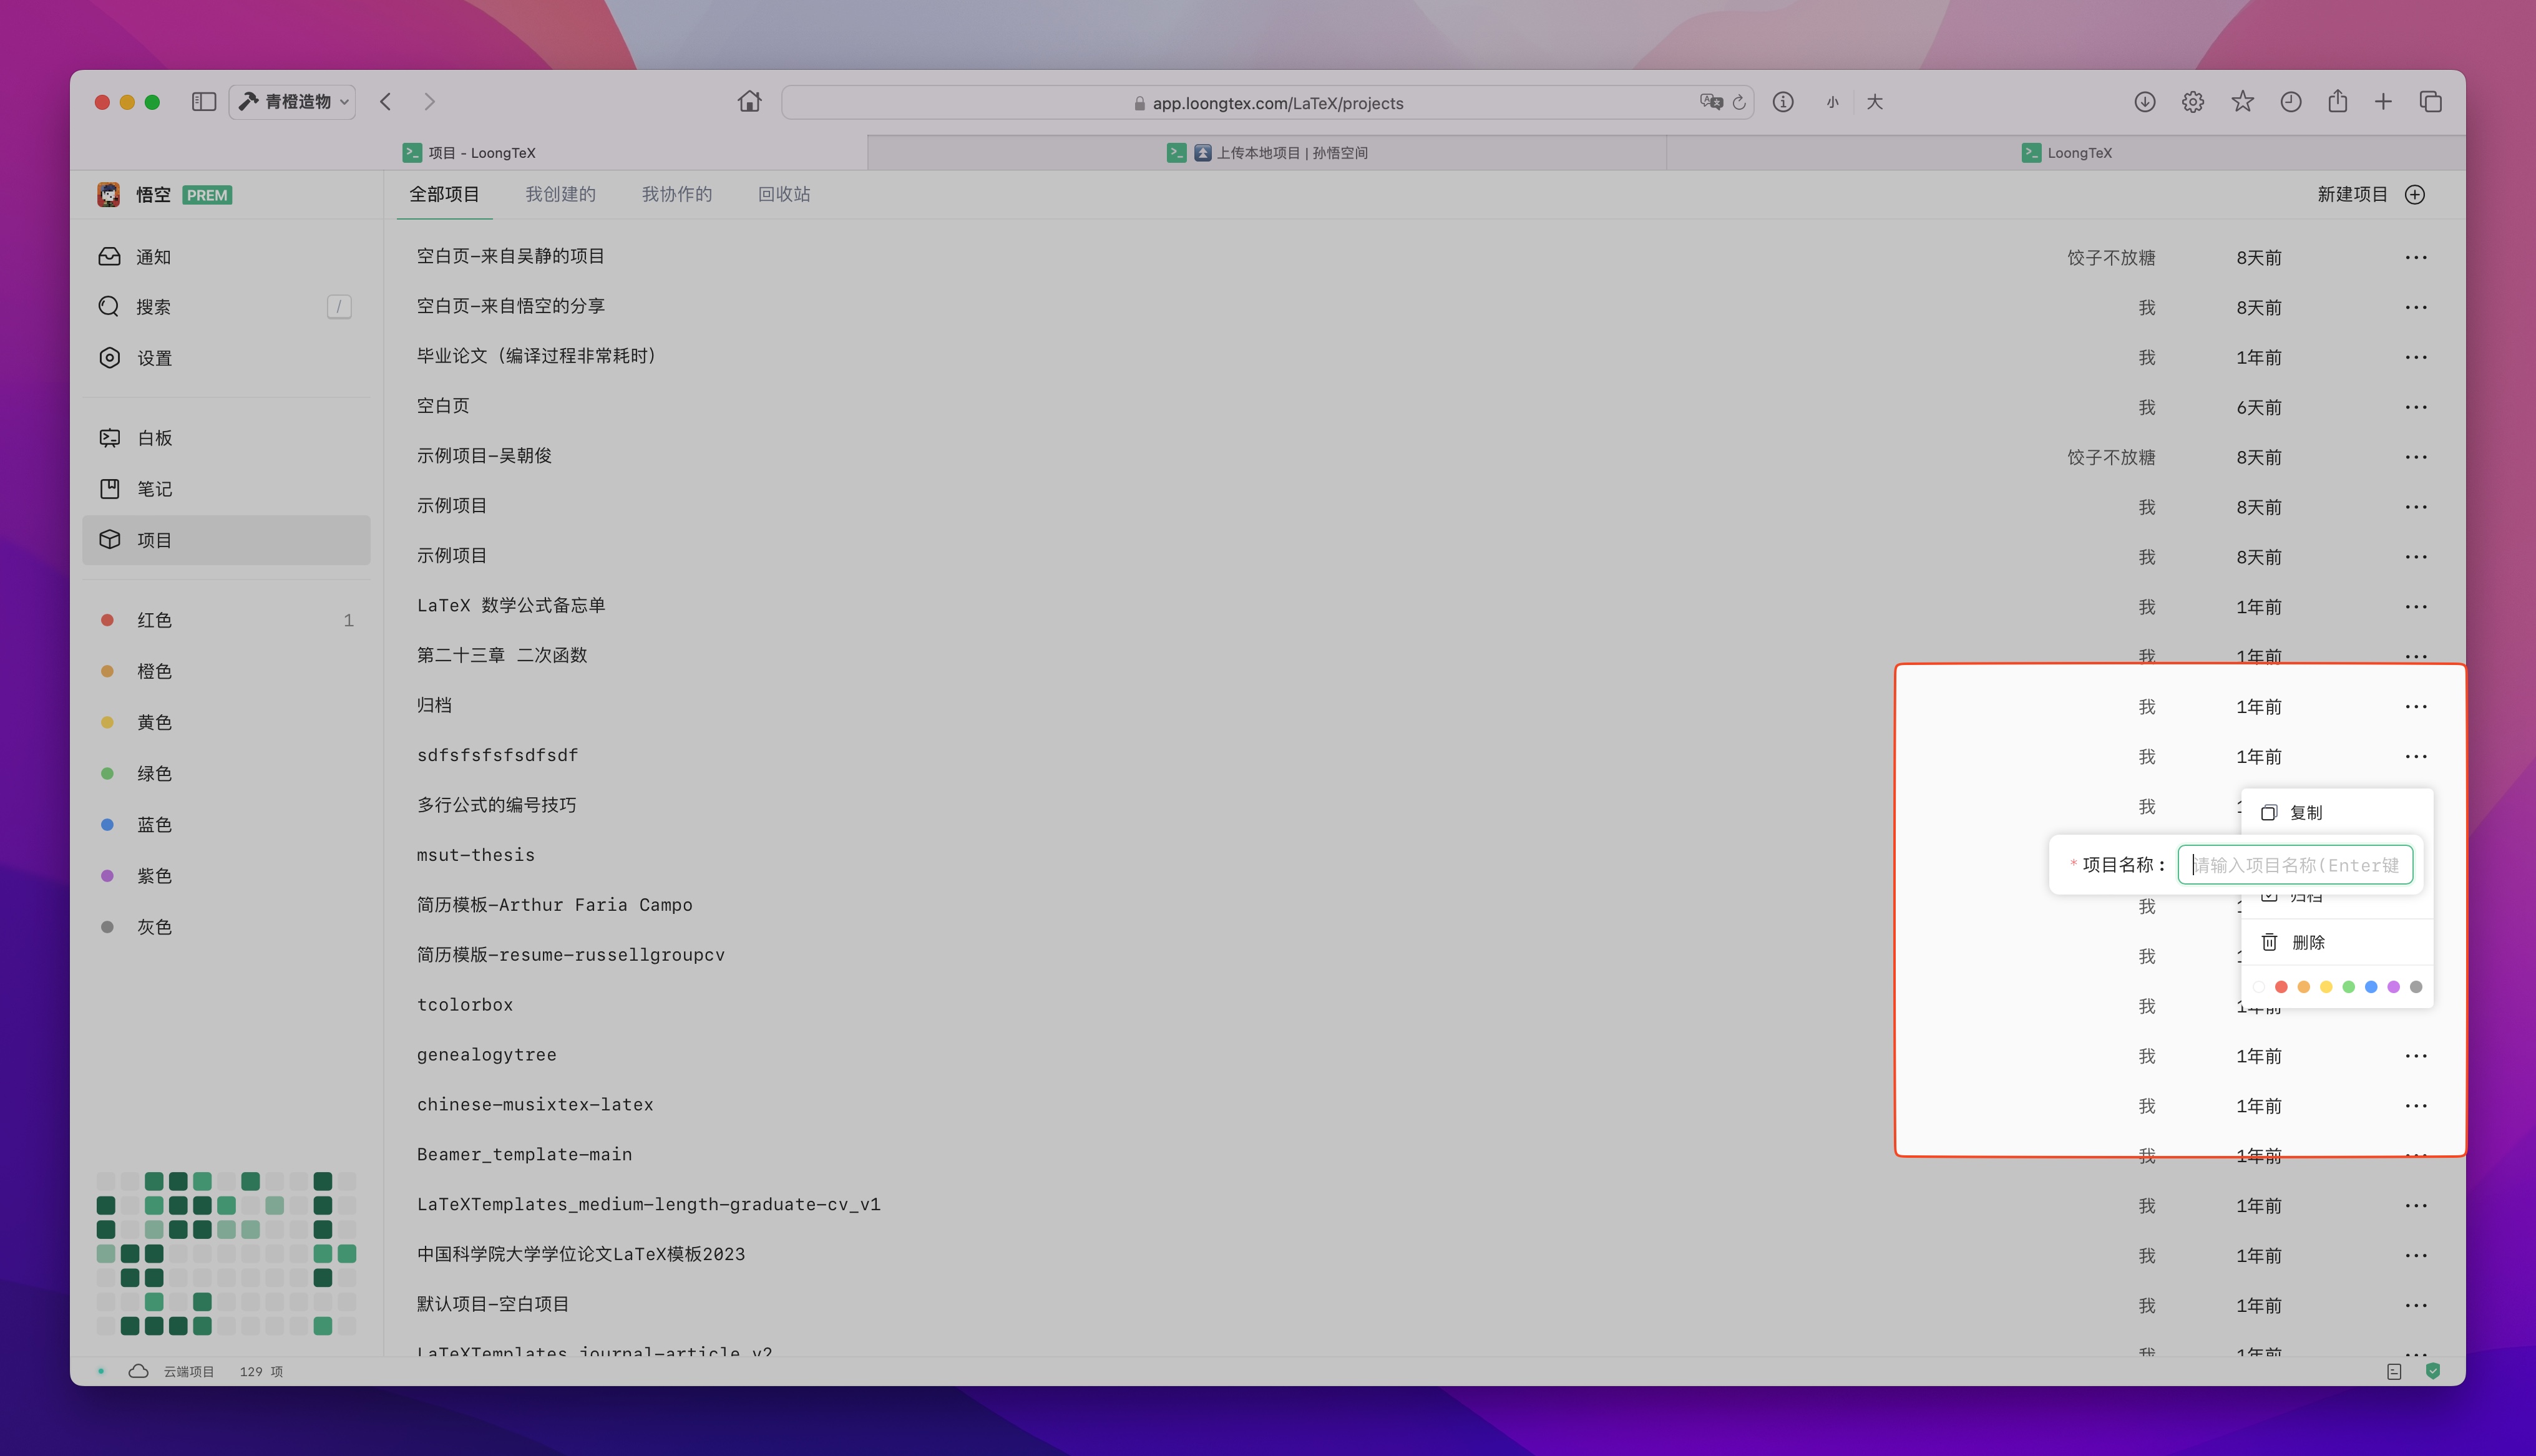Viewport: 2536px width, 1456px height.
Task: Click the 项目名称 input field
Action: [2295, 865]
